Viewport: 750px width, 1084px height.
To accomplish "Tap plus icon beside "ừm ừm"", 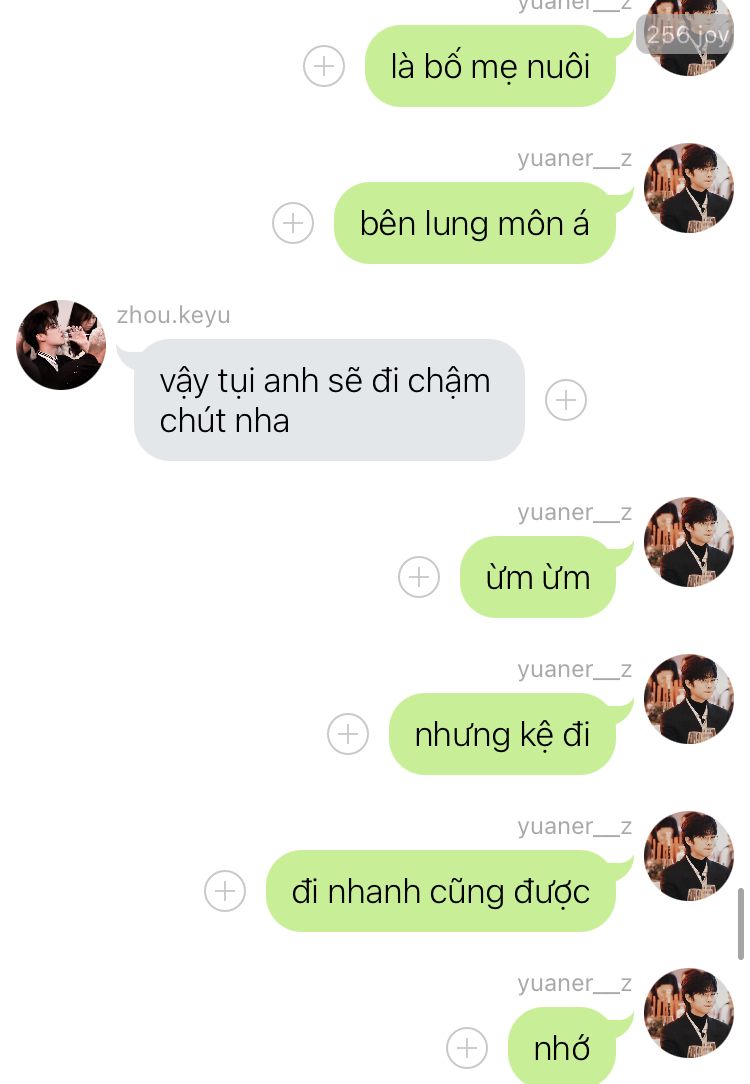I will click(418, 577).
